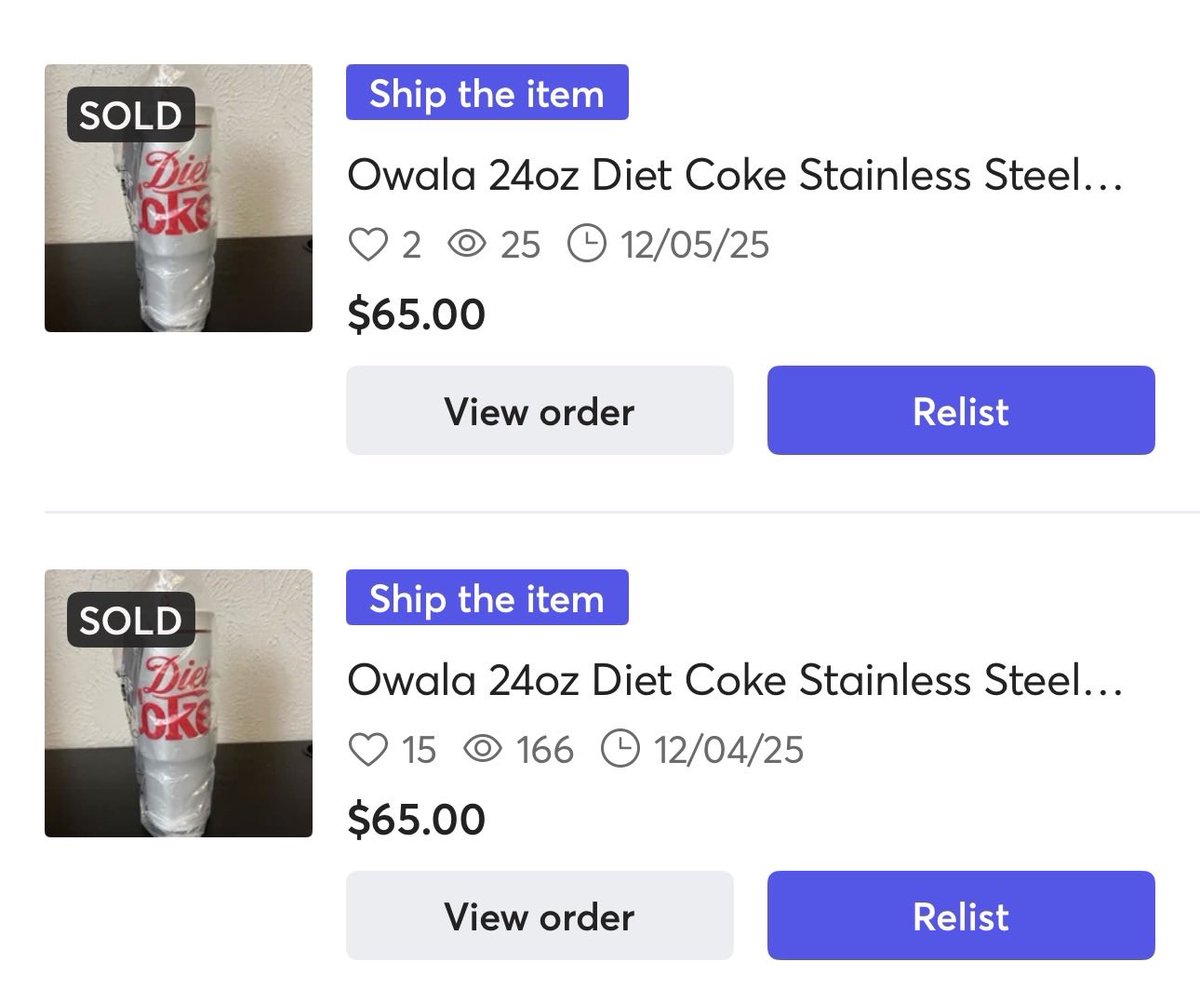Click the $65.00 price on the first listing
Image resolution: width=1200 pixels, height=1002 pixels.
click(416, 314)
